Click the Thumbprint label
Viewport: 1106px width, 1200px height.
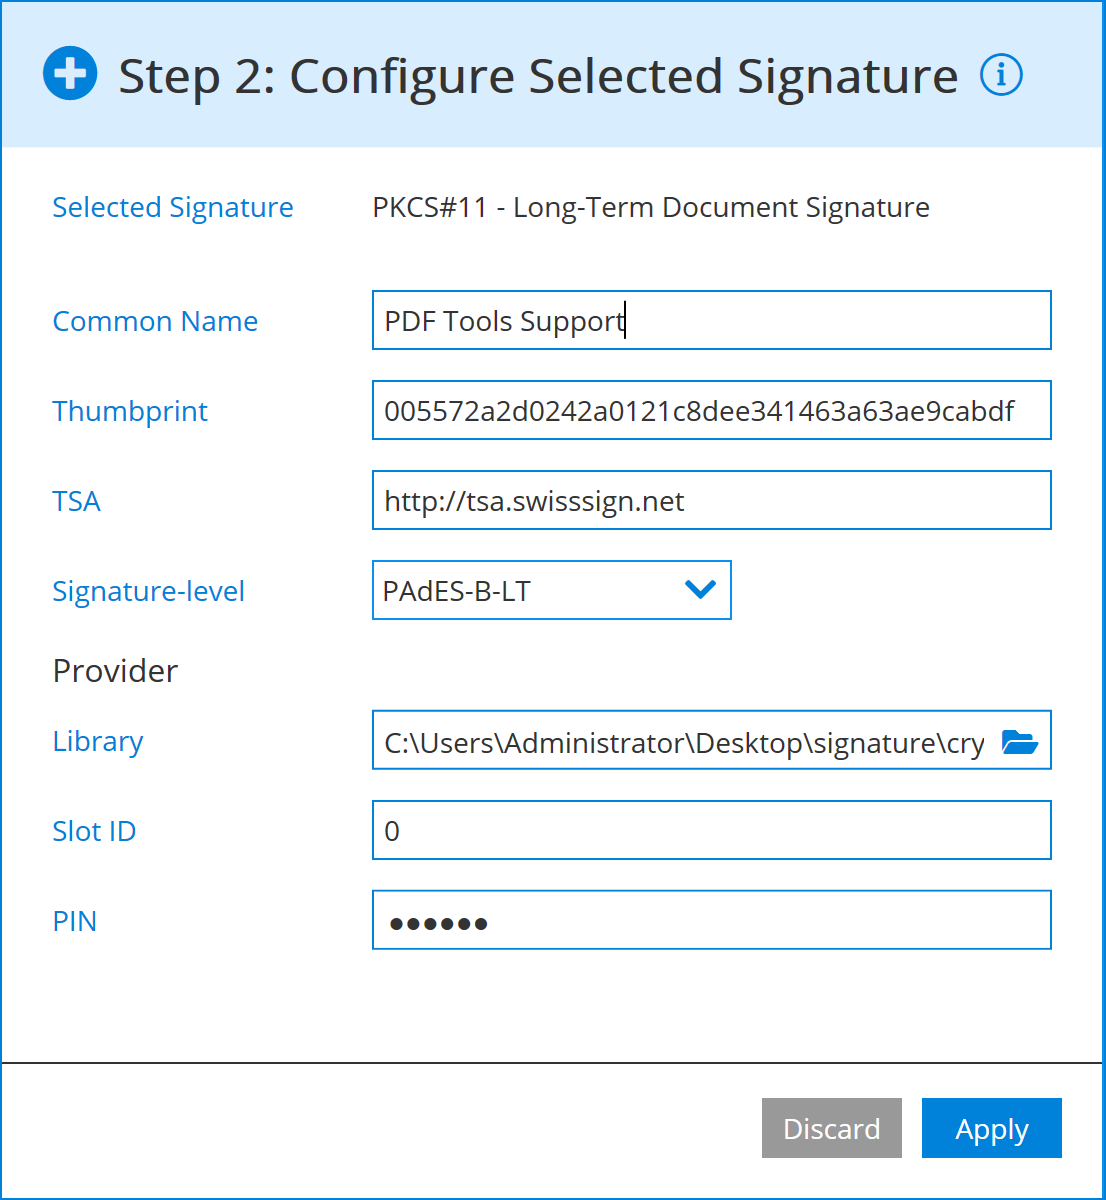tap(130, 411)
